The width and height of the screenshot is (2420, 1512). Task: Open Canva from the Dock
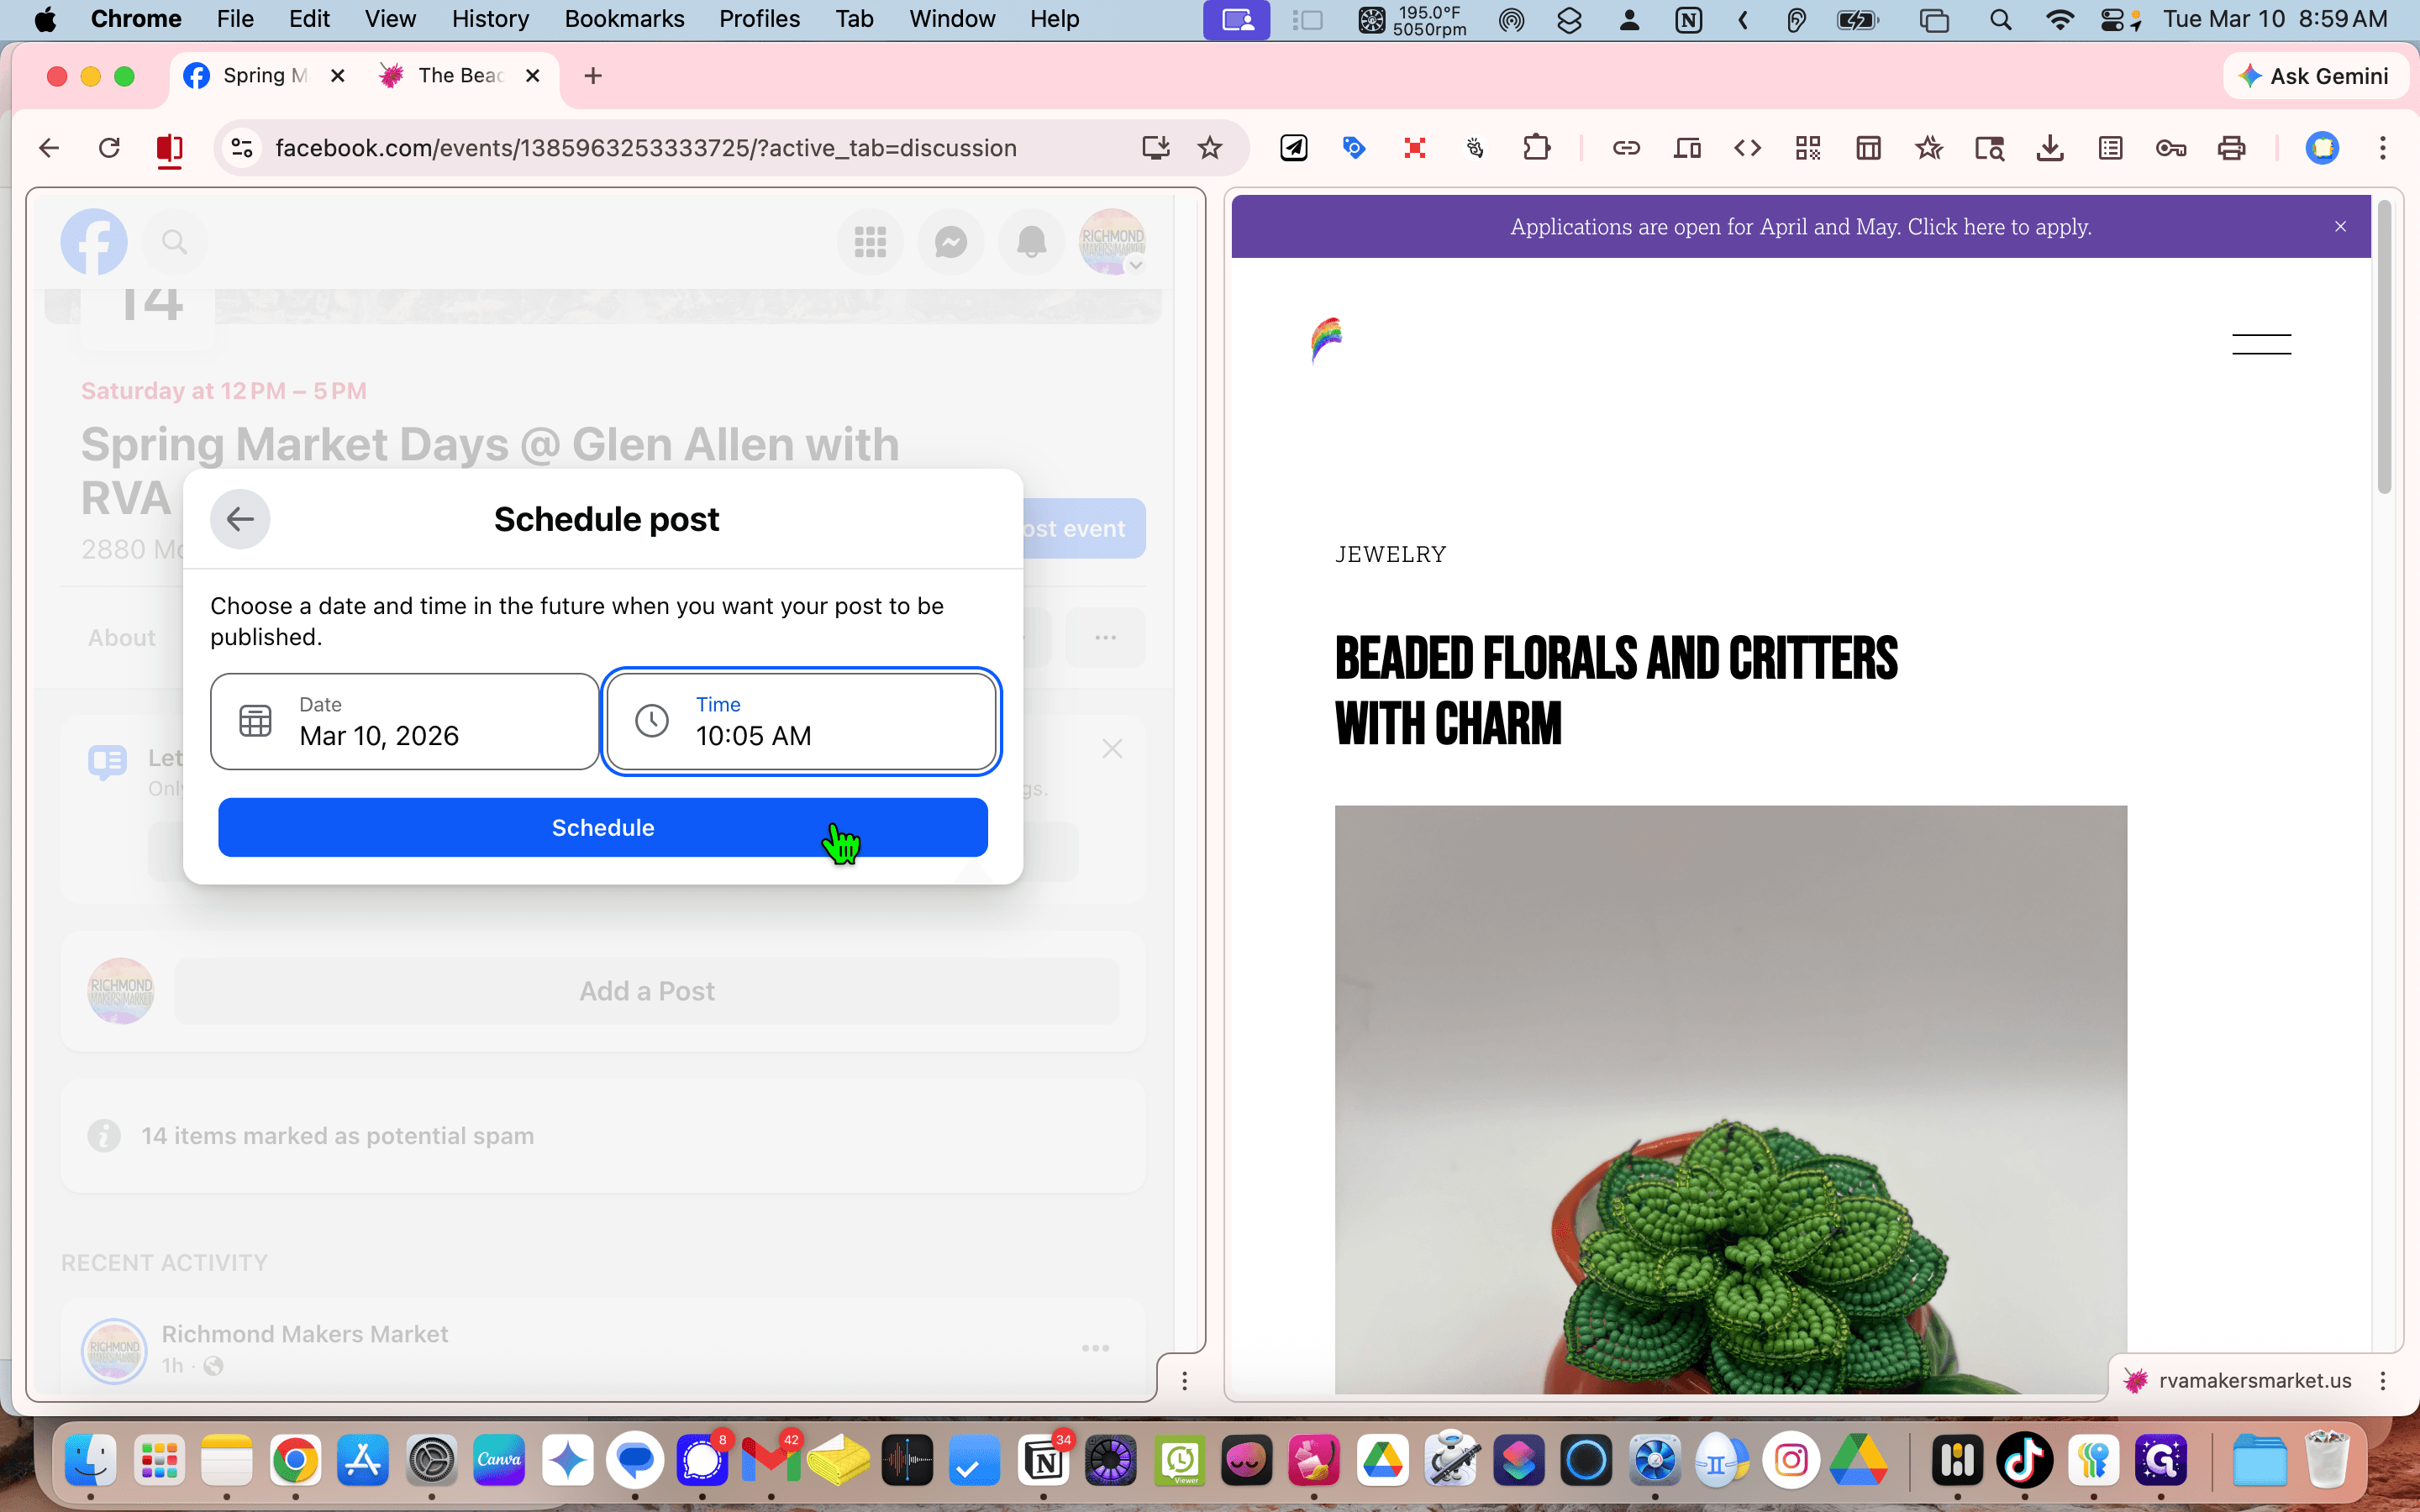tap(499, 1461)
